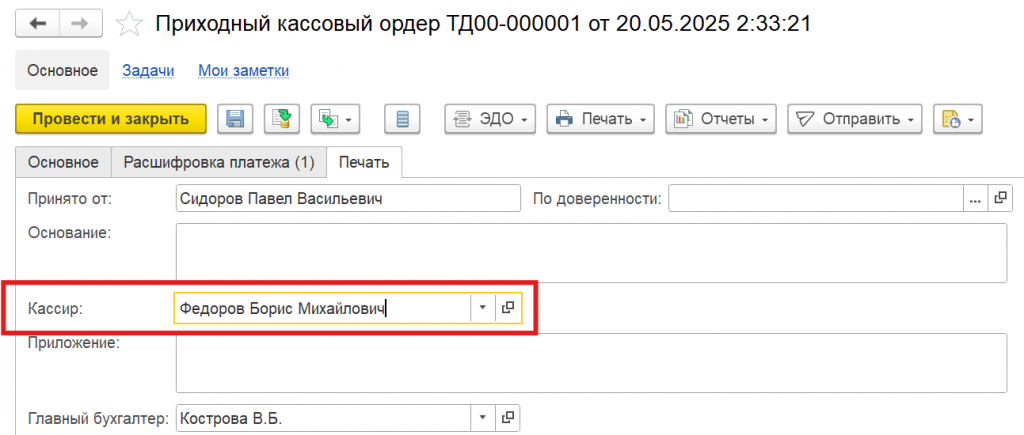This screenshot has width=1024, height=435.
Task: Switch to Основное navigation section
Action: pyautogui.click(x=62, y=70)
